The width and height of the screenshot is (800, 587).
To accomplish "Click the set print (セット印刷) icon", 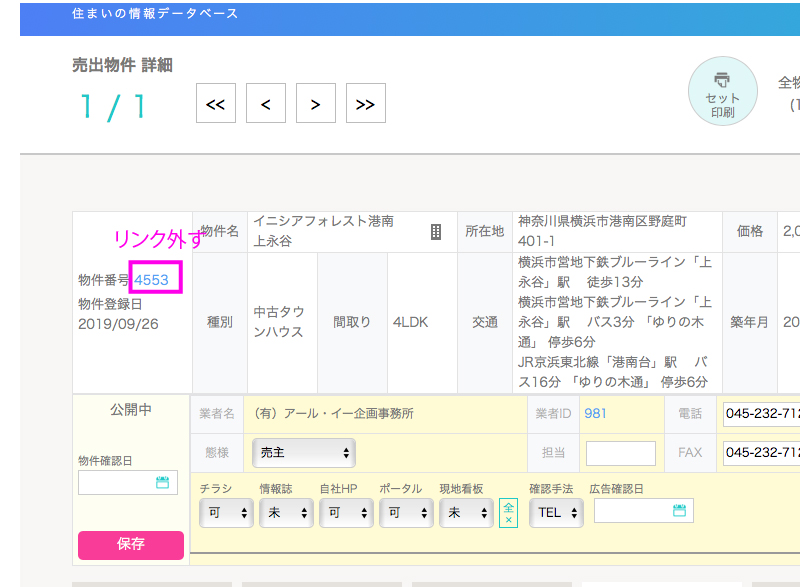I will [x=722, y=91].
